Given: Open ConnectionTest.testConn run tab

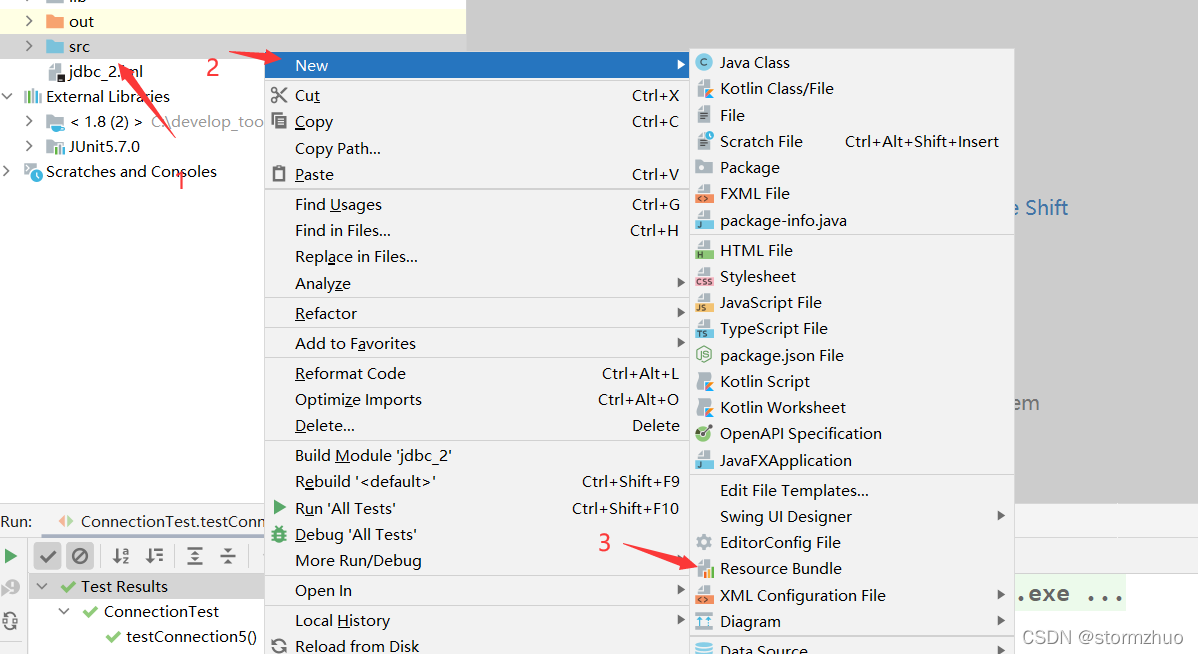Looking at the screenshot, I should (162, 522).
